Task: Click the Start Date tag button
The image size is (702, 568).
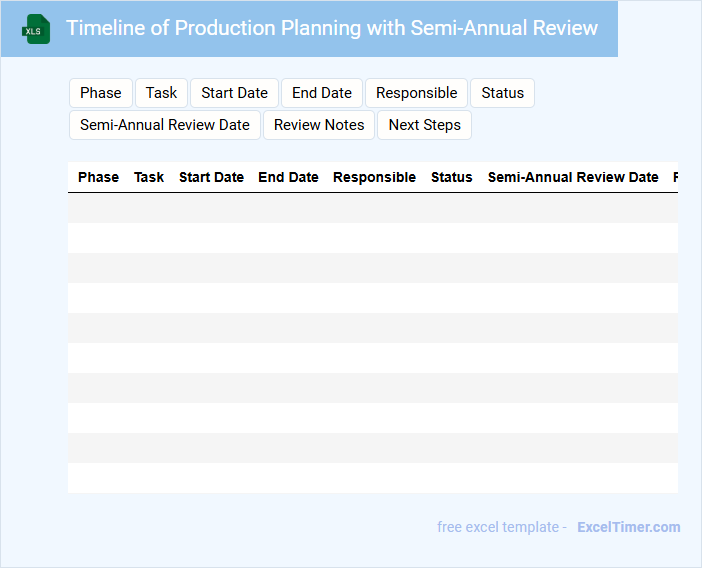Action: click(234, 93)
